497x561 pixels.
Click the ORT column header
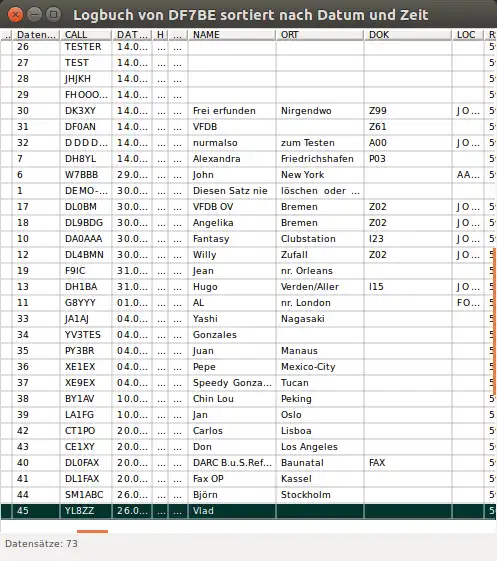(x=320, y=35)
